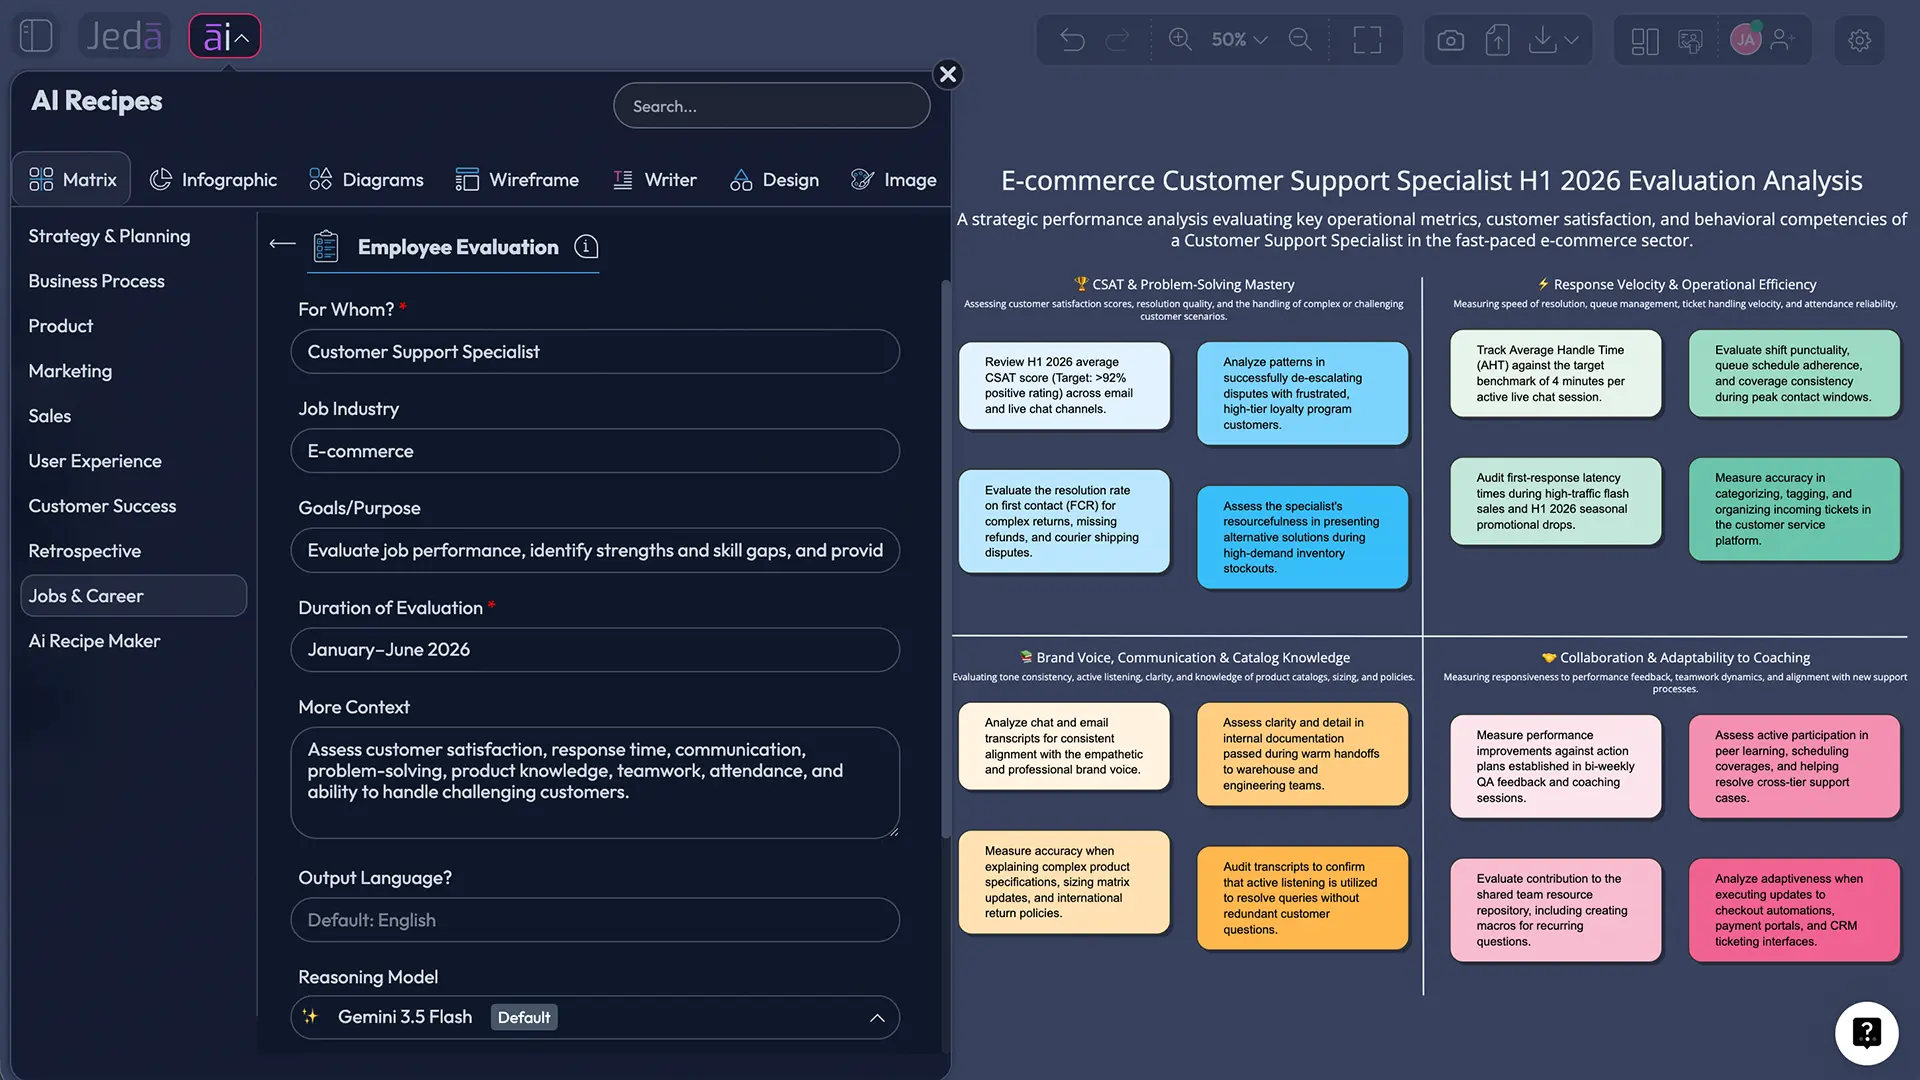Switch to the Infographic tab

(213, 179)
